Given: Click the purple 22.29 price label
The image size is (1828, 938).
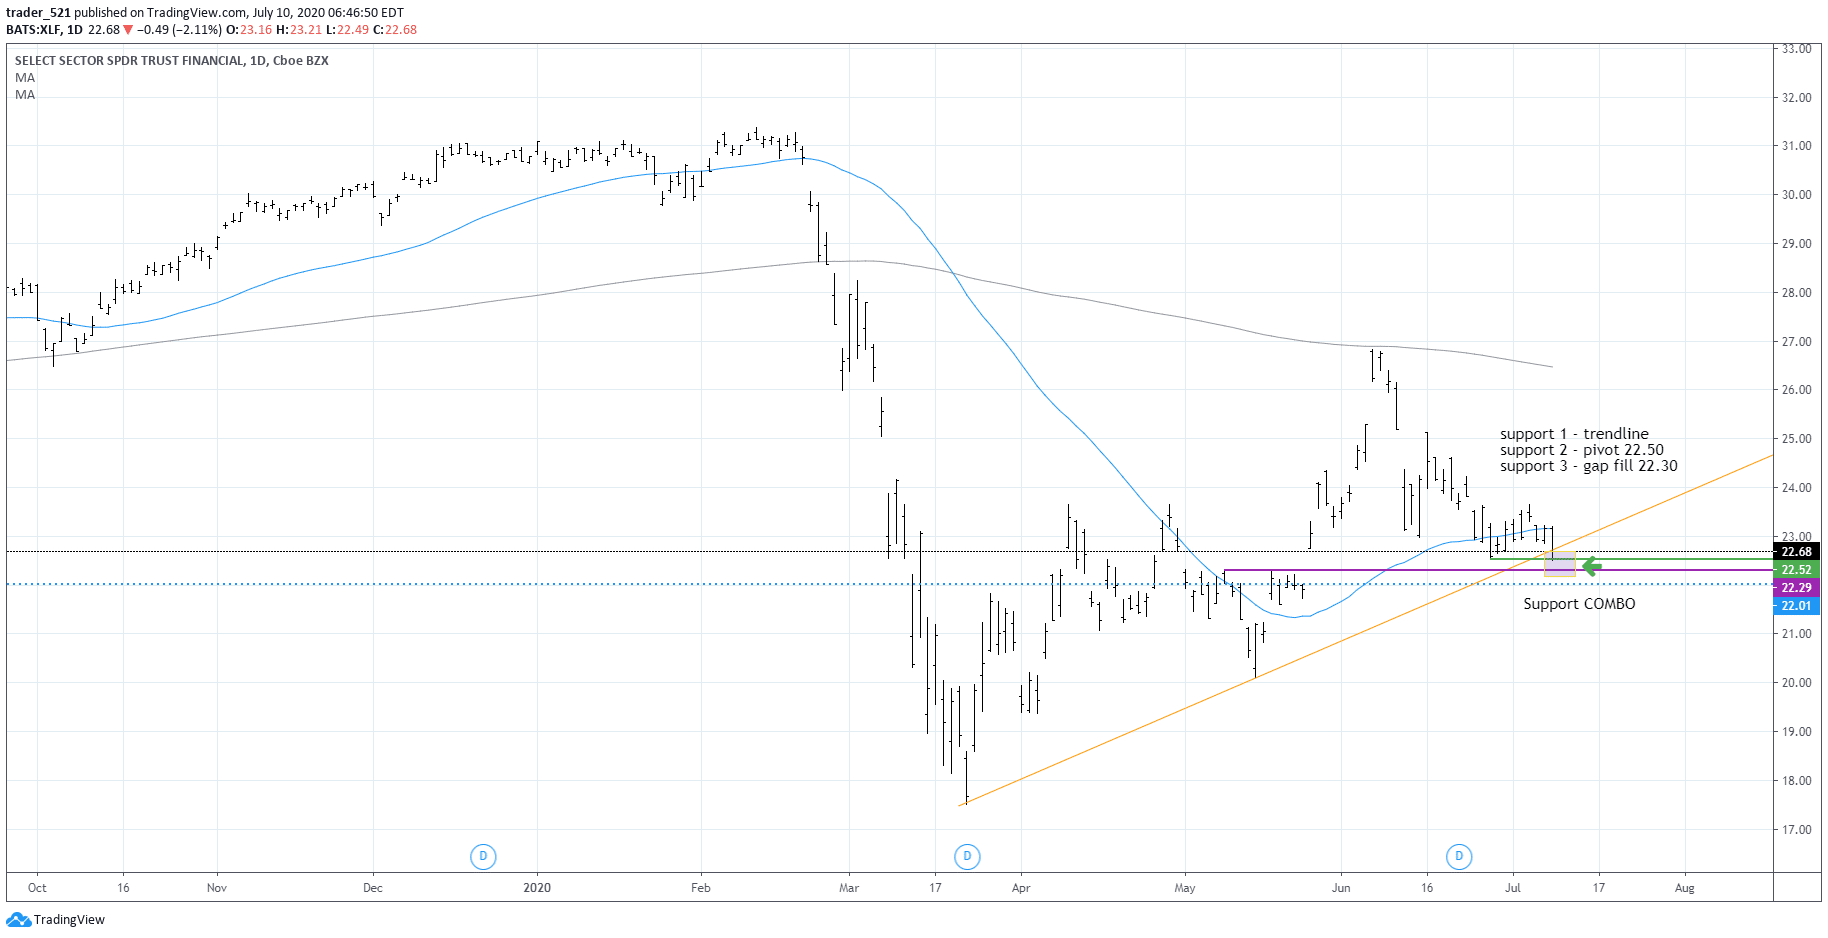Looking at the screenshot, I should (1796, 587).
